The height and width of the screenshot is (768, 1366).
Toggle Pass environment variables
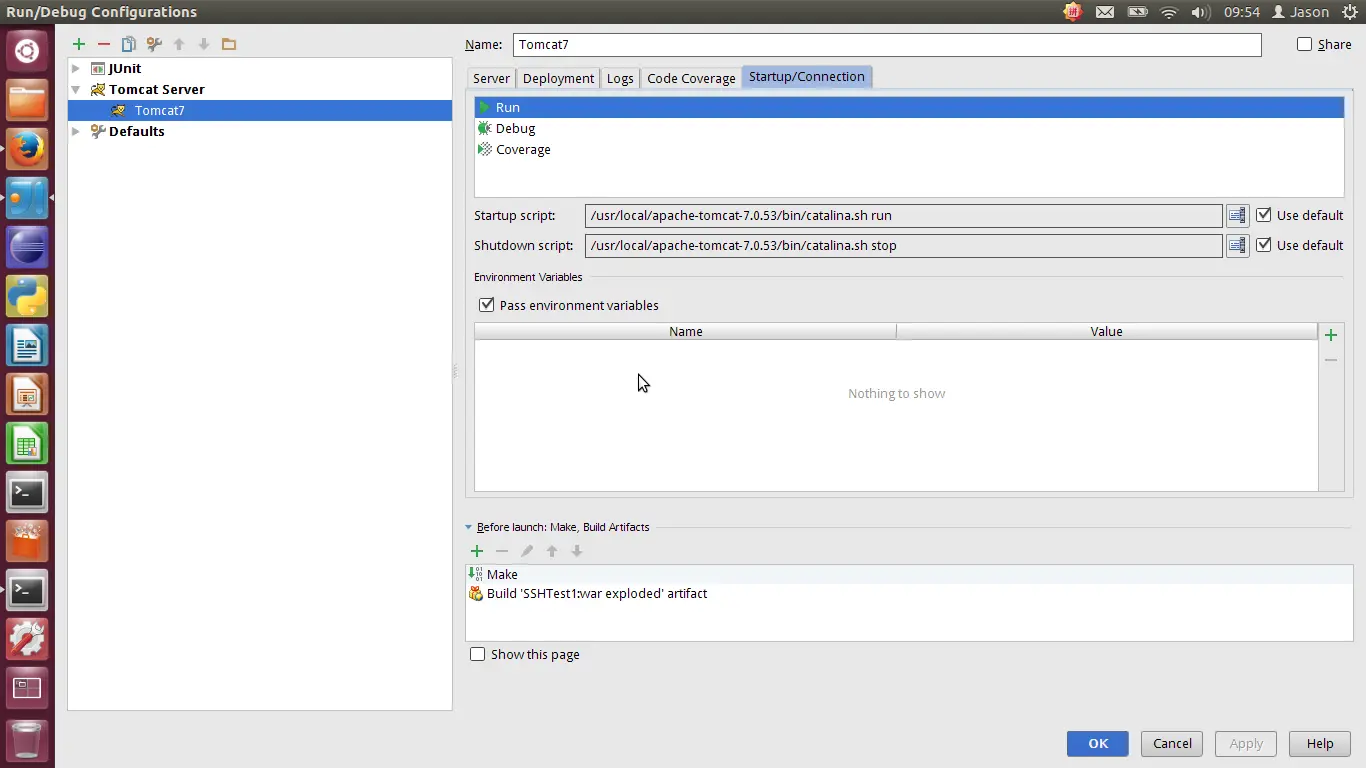(x=487, y=305)
